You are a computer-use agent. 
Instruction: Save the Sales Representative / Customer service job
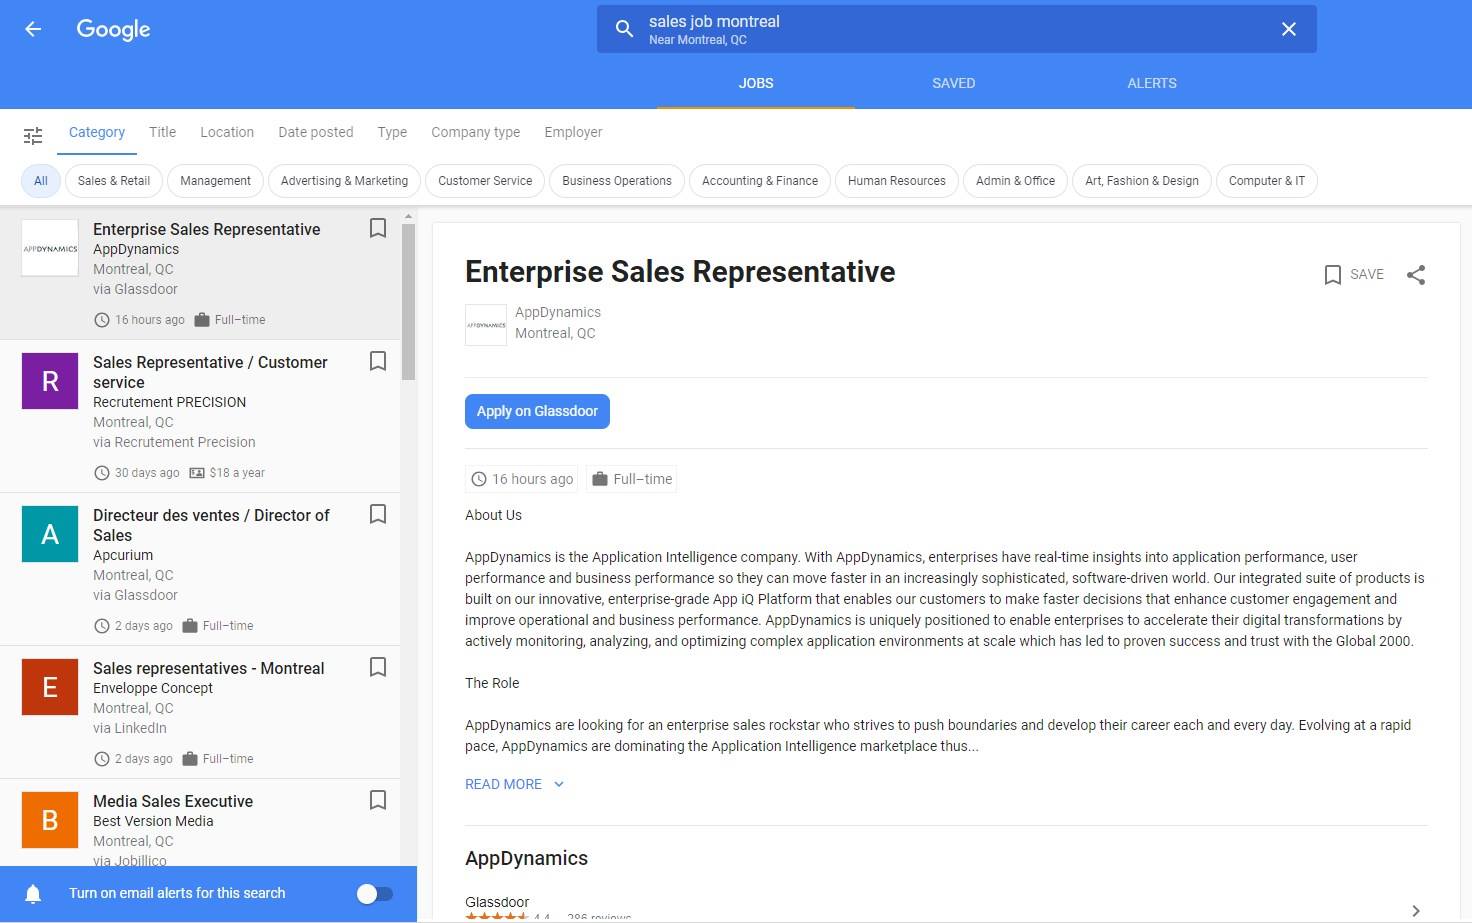[378, 361]
